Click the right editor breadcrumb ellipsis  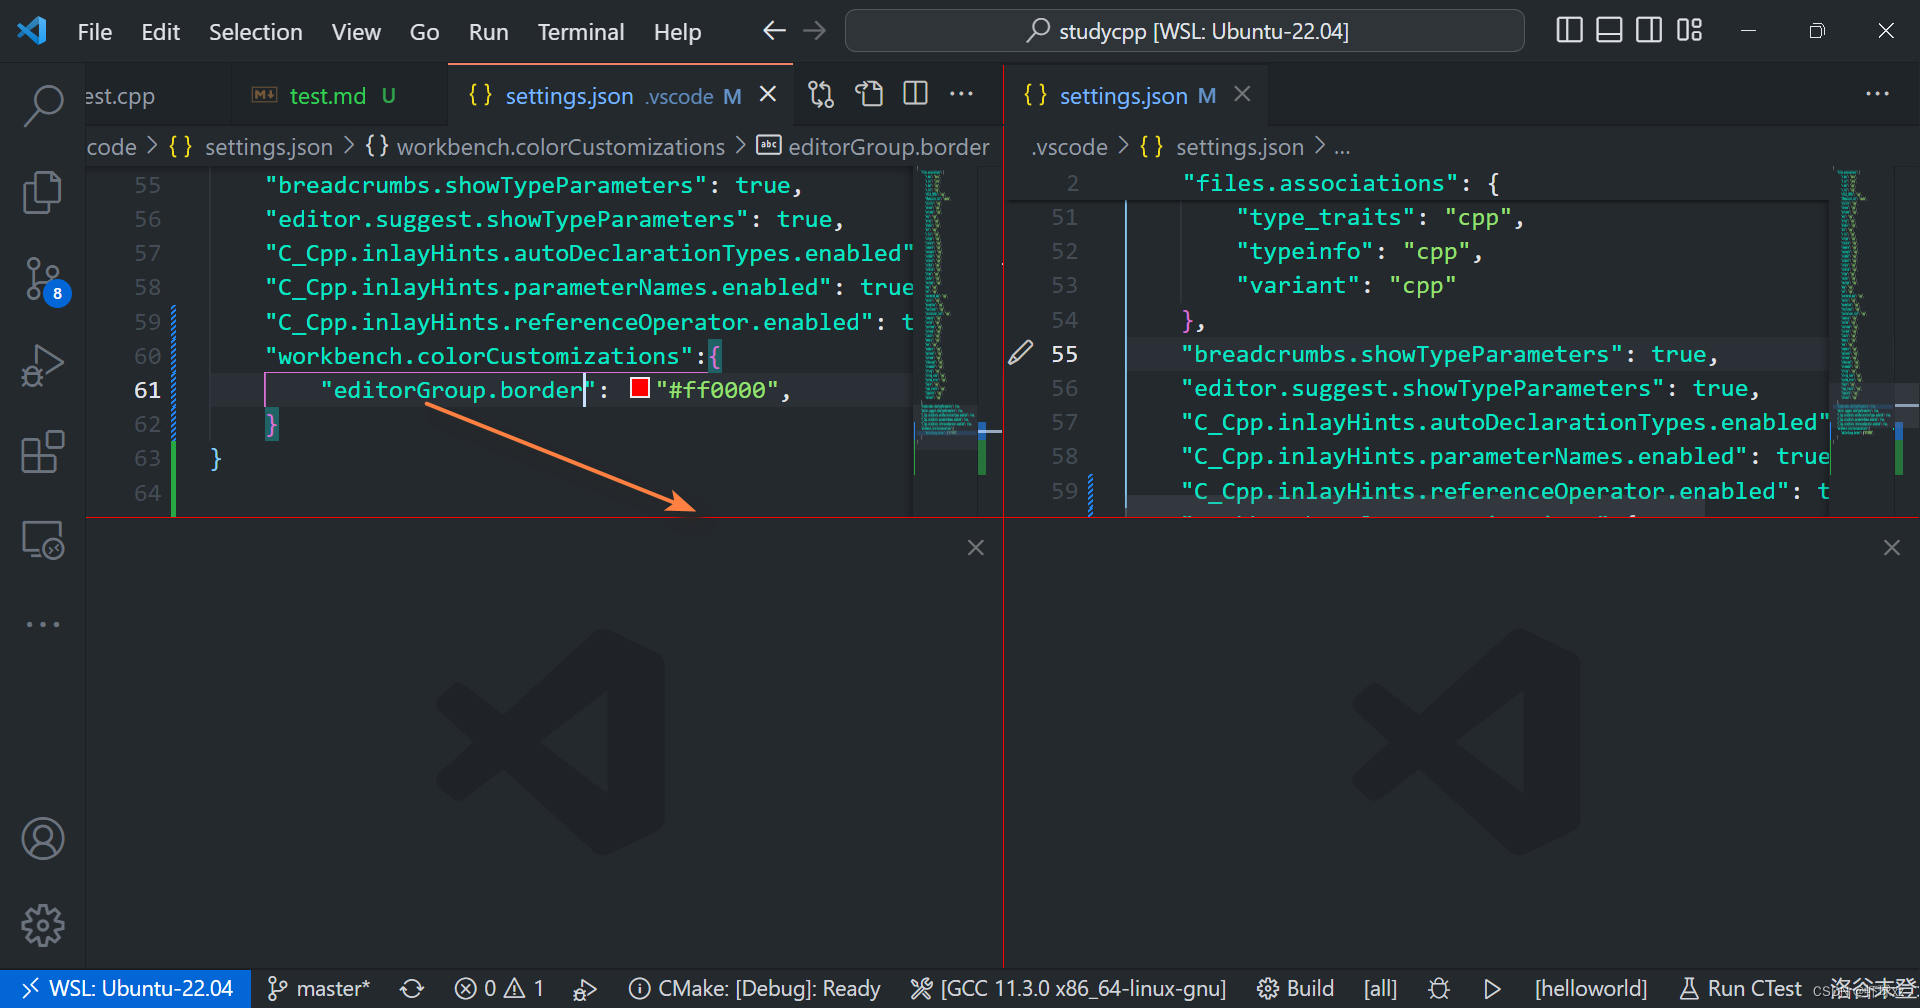click(1342, 147)
